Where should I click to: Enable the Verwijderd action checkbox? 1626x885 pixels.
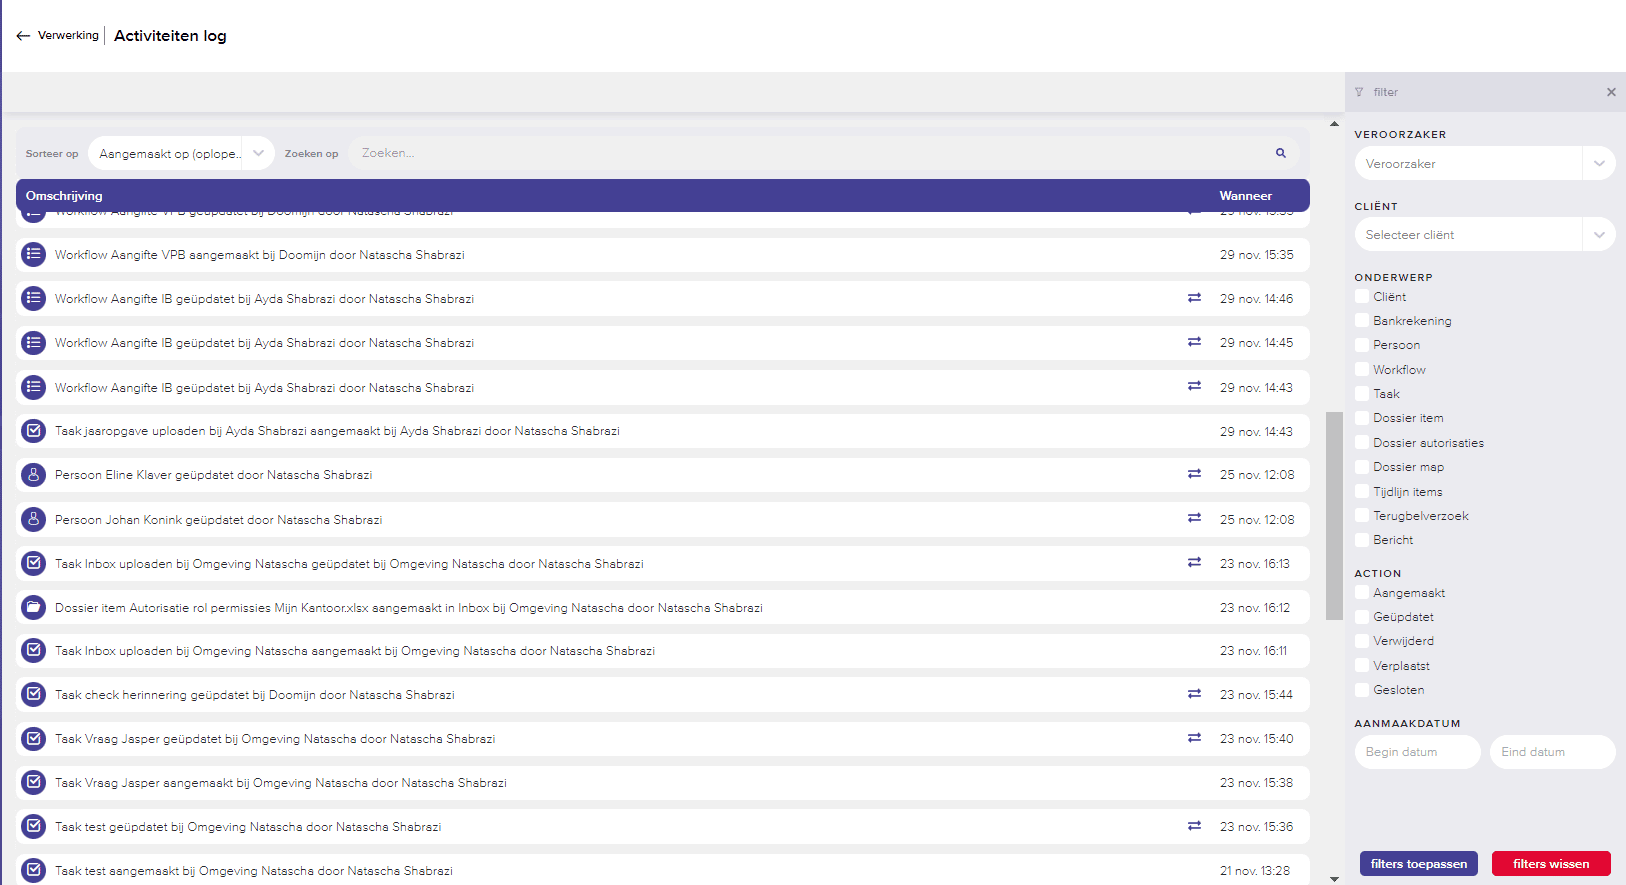click(1362, 641)
